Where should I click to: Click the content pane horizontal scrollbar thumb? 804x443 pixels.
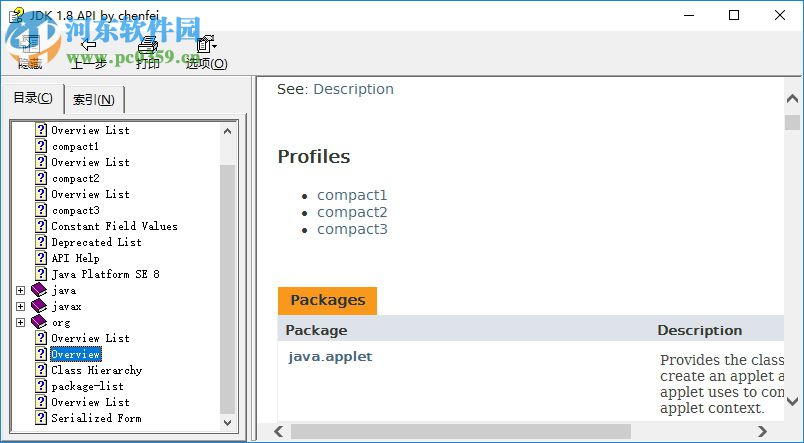[x=461, y=431]
